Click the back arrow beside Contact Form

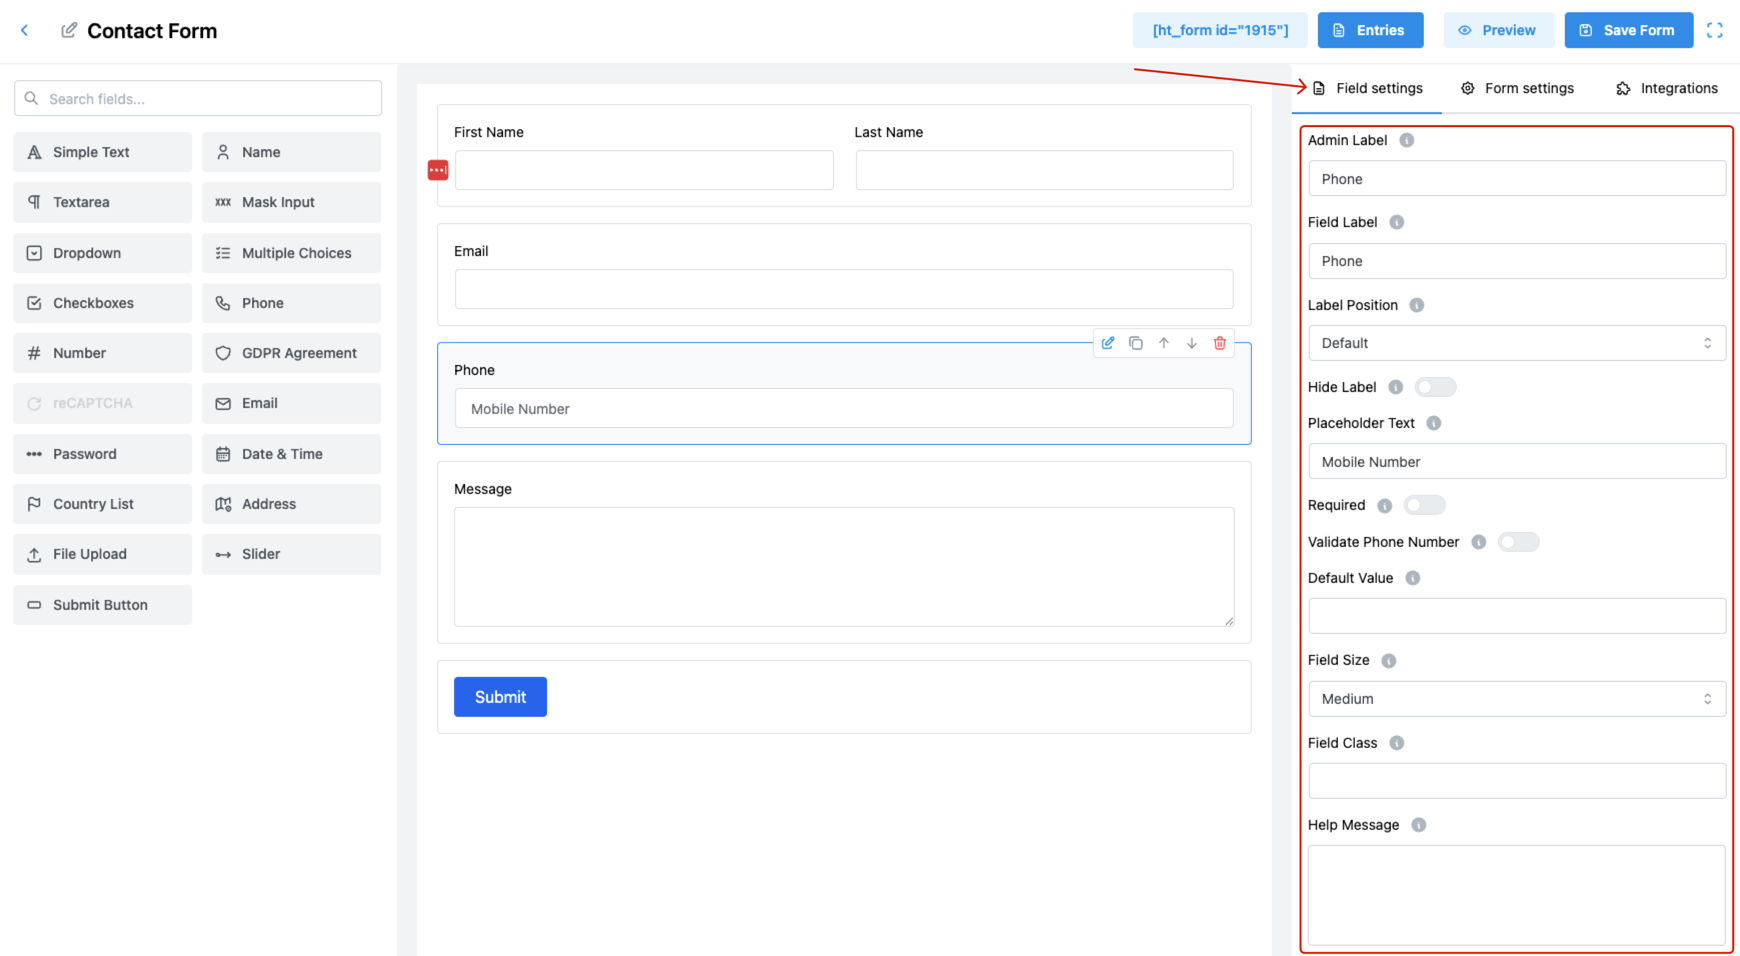pyautogui.click(x=25, y=31)
